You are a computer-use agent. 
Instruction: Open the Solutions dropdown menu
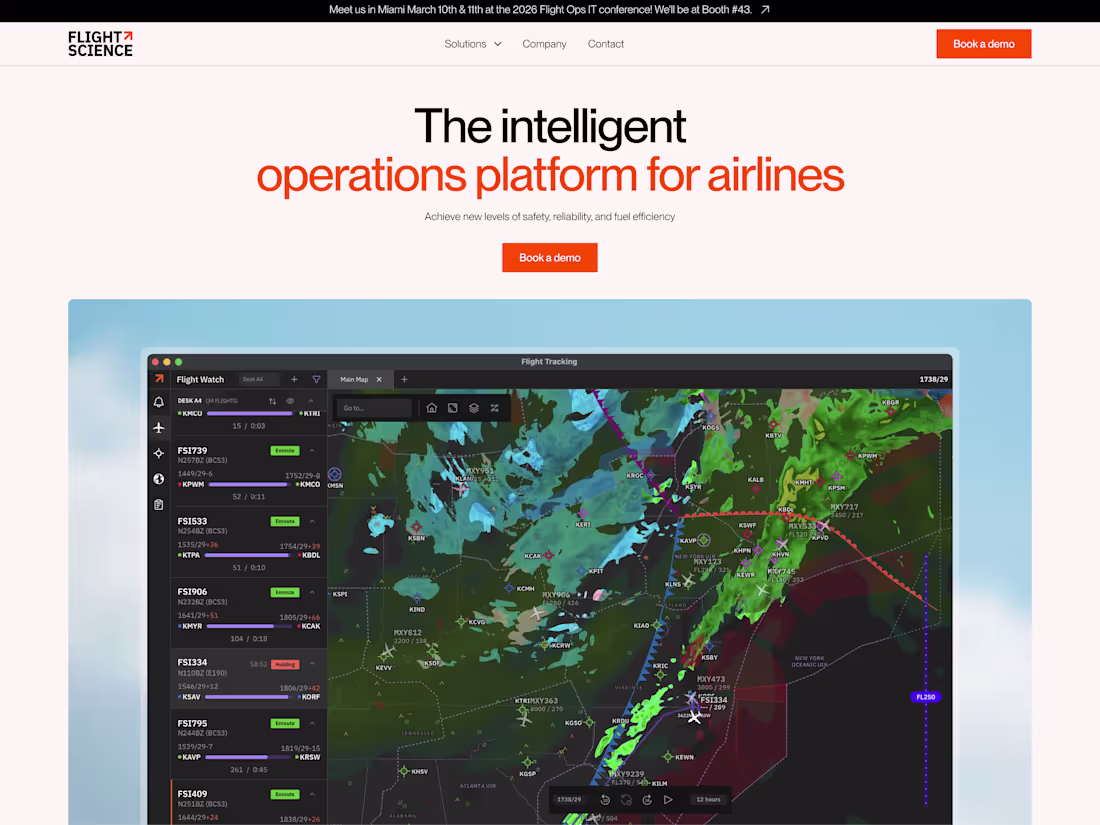tap(473, 43)
